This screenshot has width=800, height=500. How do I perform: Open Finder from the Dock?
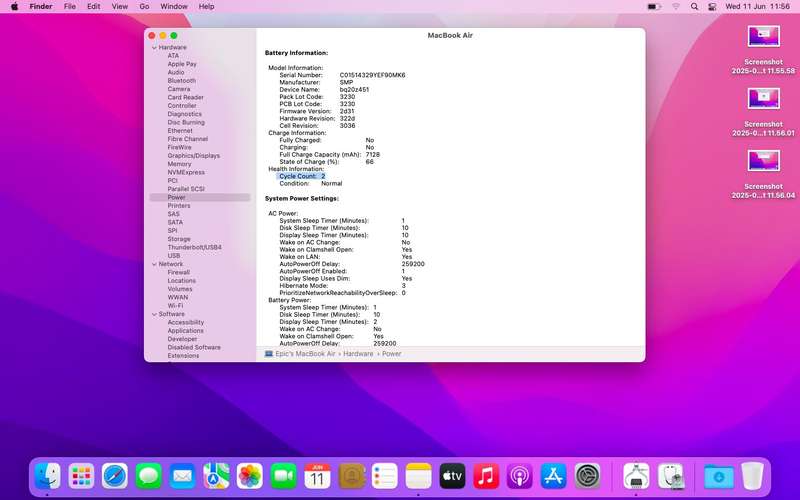(47, 477)
